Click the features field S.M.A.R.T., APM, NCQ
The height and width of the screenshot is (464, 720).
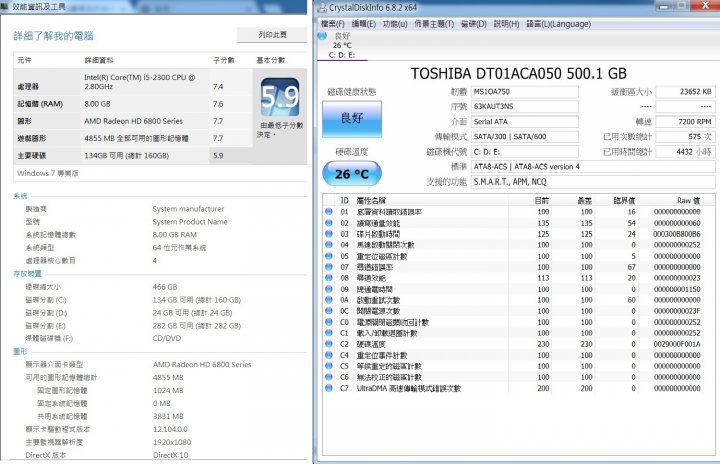coord(593,182)
